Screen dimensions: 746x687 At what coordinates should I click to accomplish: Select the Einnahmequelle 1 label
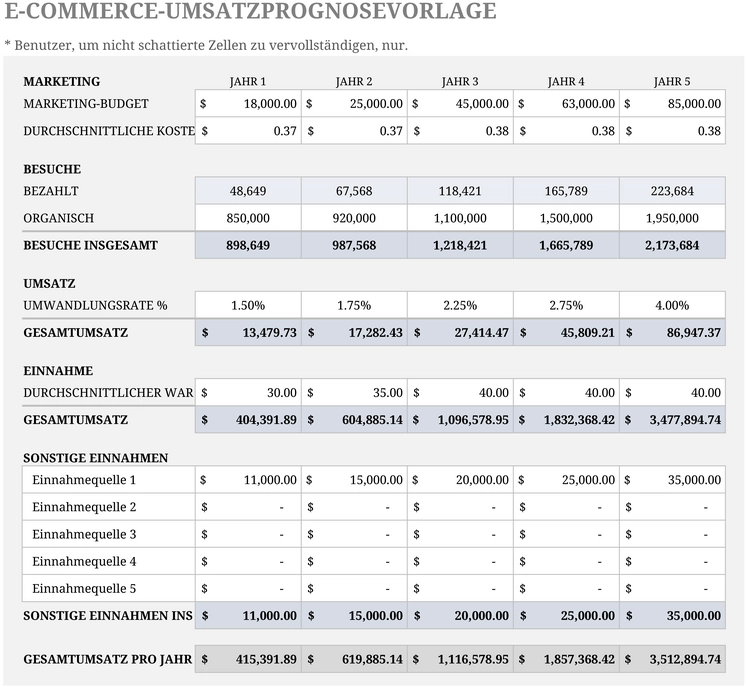84,480
